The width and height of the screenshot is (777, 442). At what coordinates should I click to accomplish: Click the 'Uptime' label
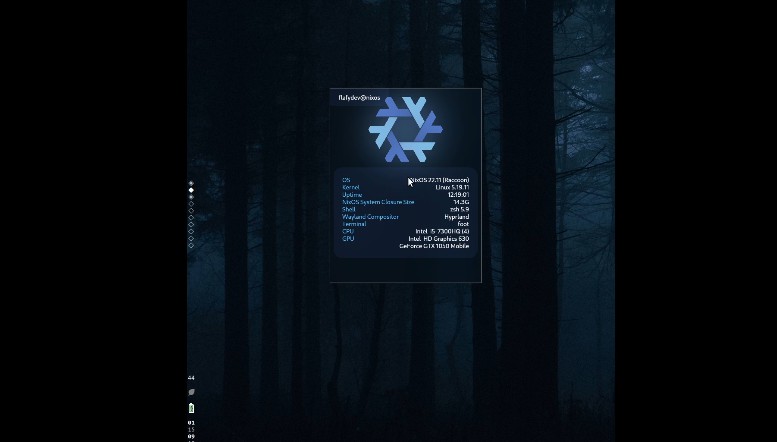(x=352, y=195)
